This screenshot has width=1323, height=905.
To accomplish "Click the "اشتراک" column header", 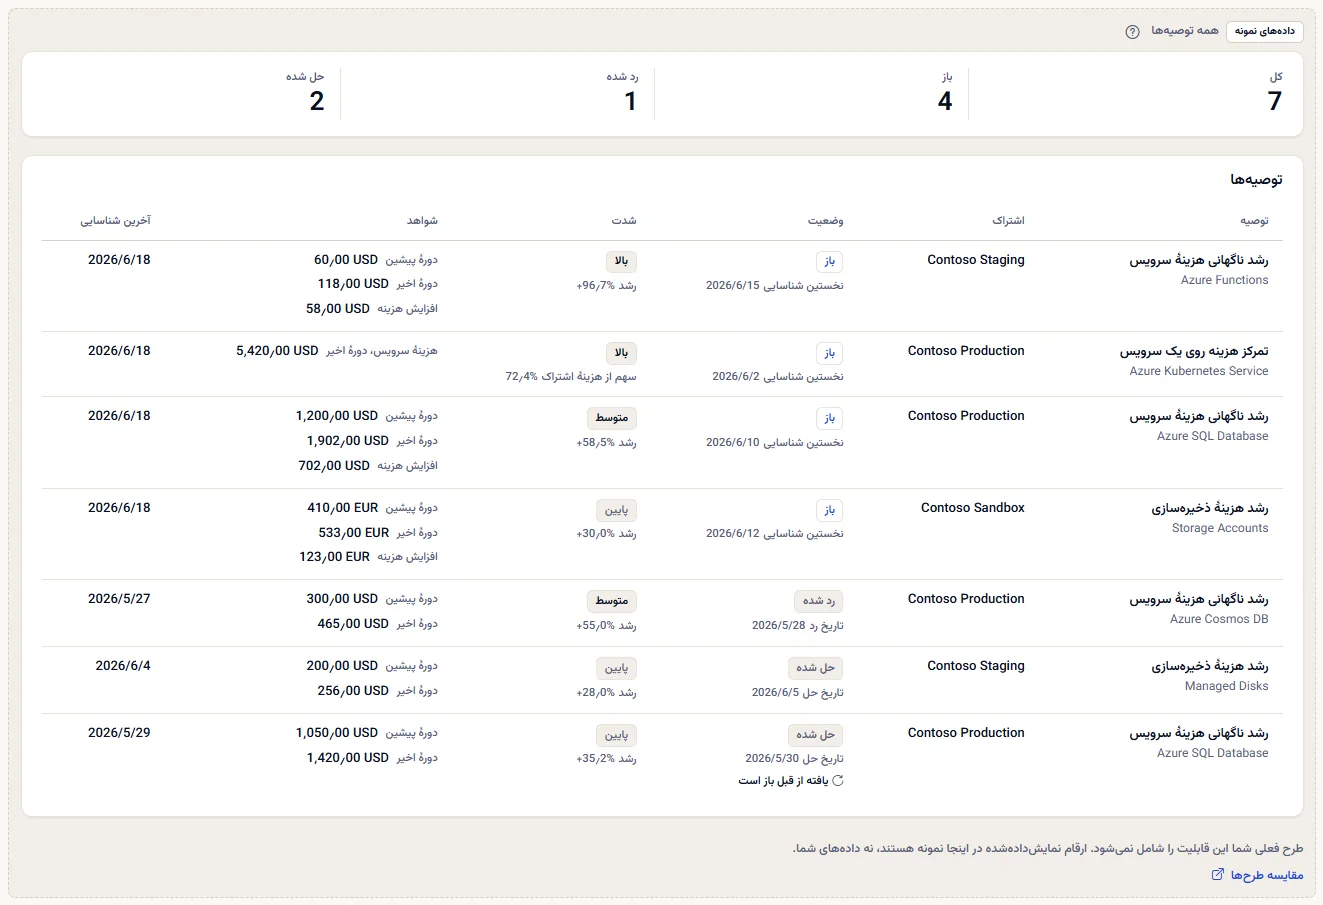I will (1008, 221).
